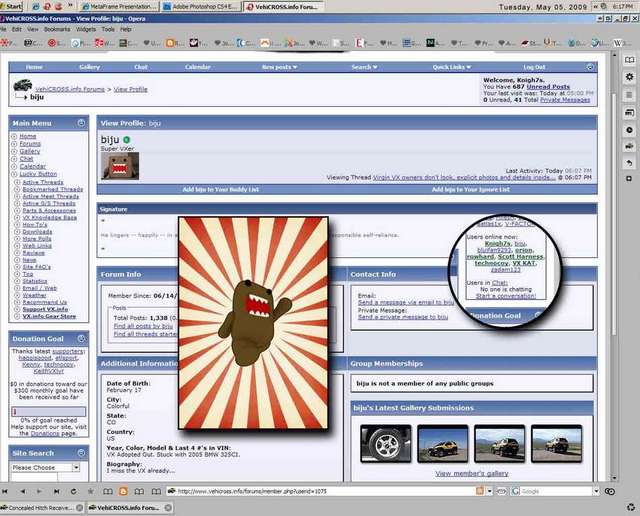Click Gallery in the top navbar

[90, 67]
